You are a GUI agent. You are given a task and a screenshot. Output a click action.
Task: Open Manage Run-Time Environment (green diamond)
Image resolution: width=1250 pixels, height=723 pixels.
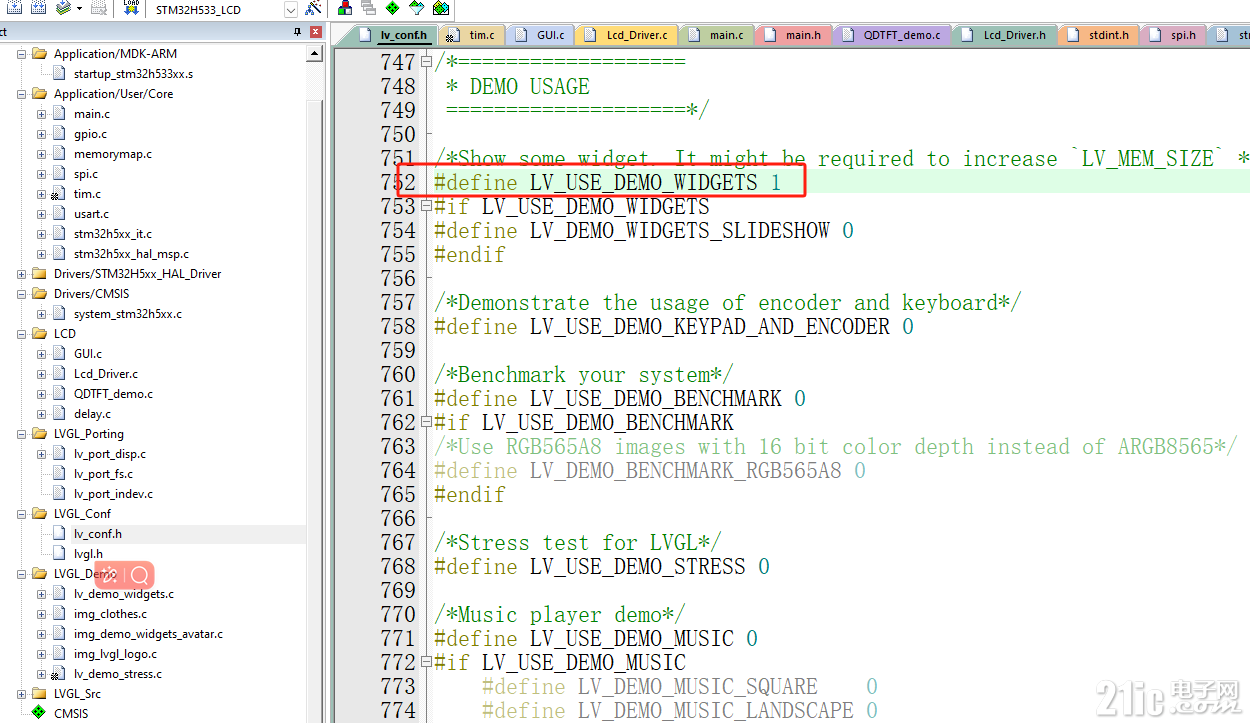pos(390,9)
